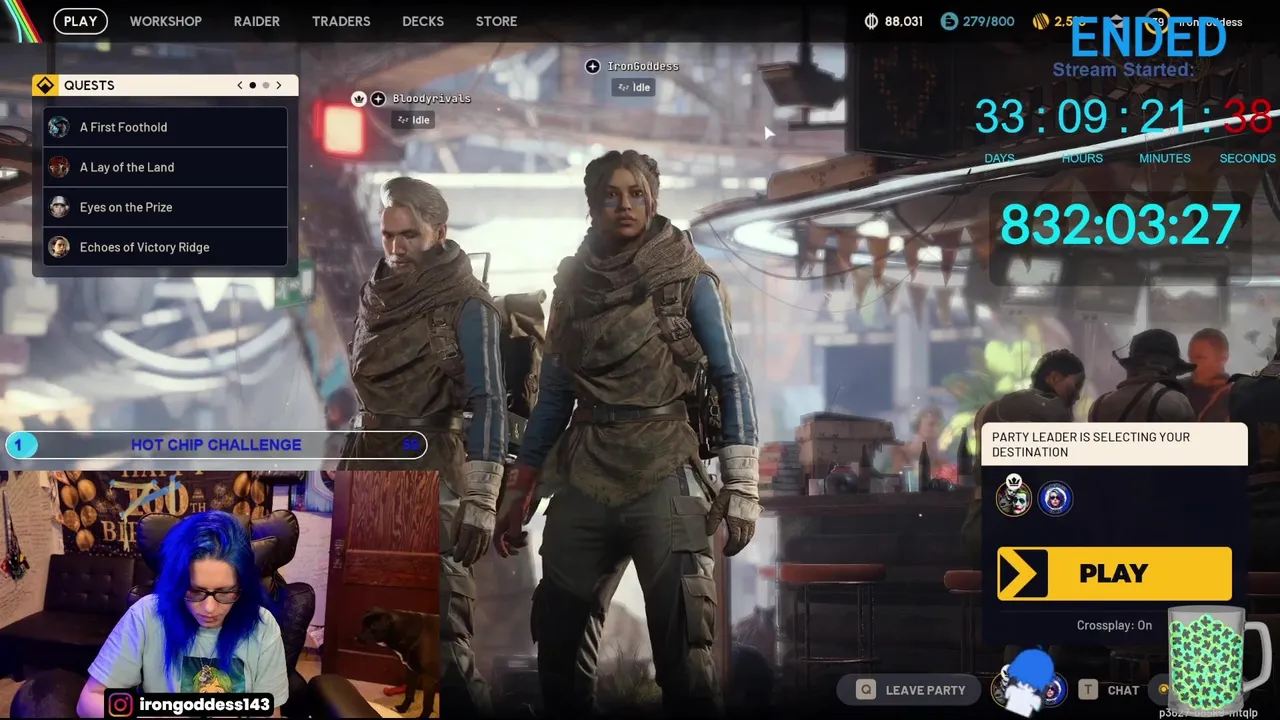Select the Bloodyrivals player name tag
Viewport: 1280px width, 720px height.
pos(431,98)
